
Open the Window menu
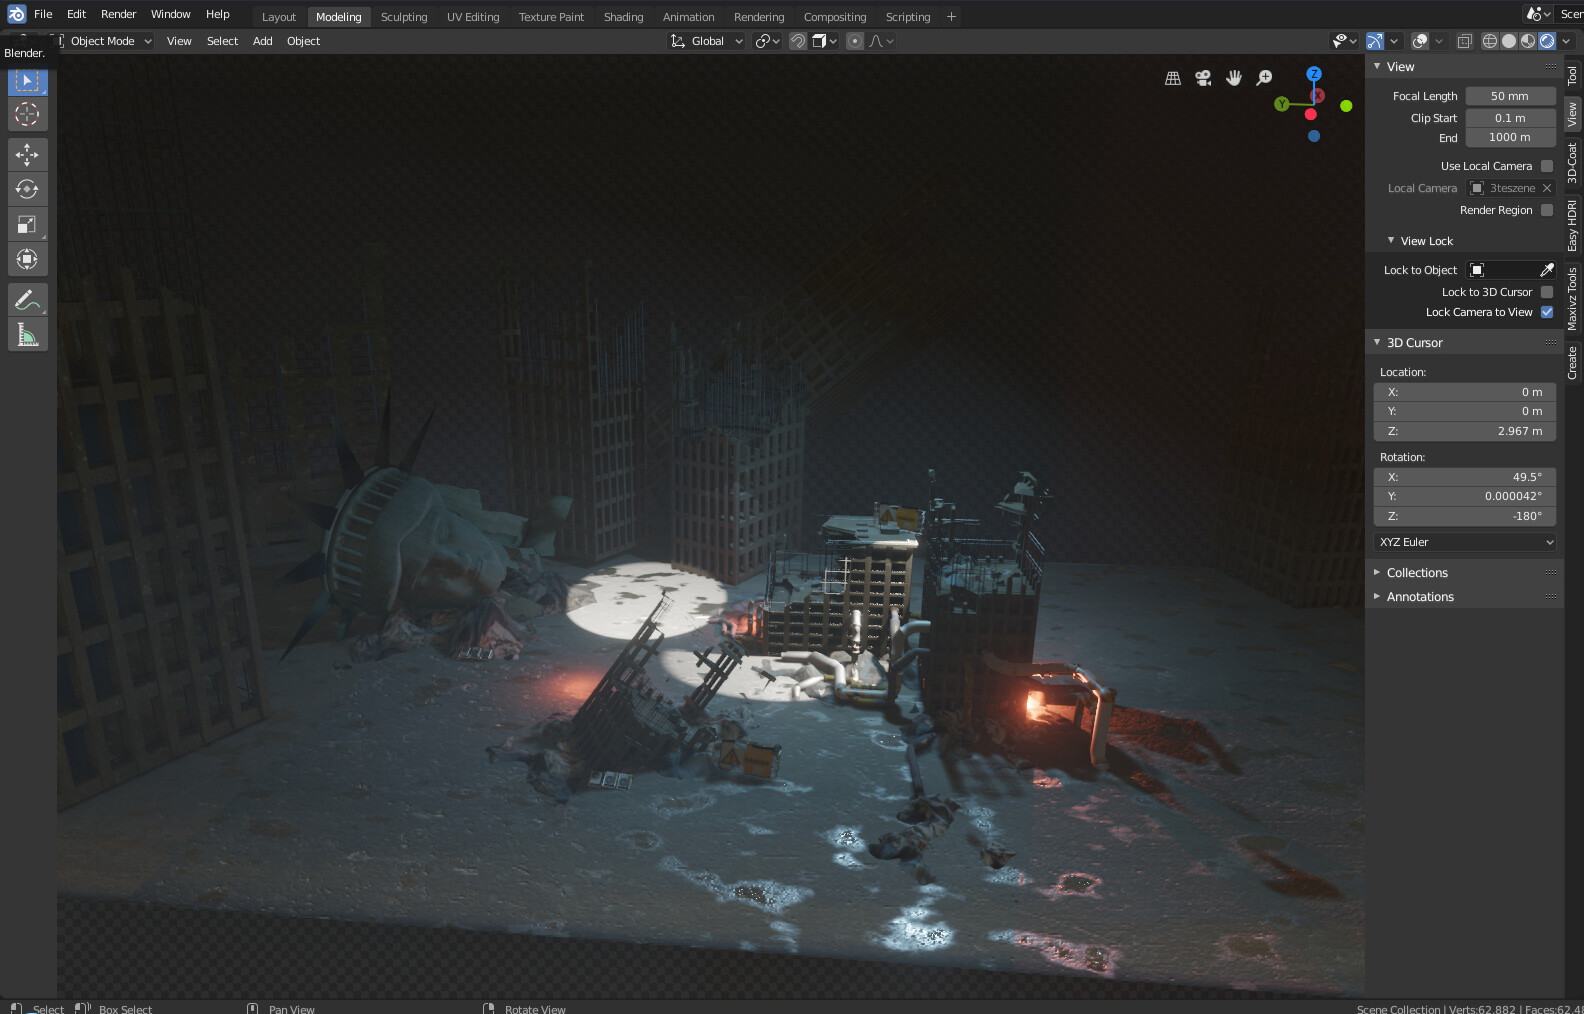coord(170,14)
